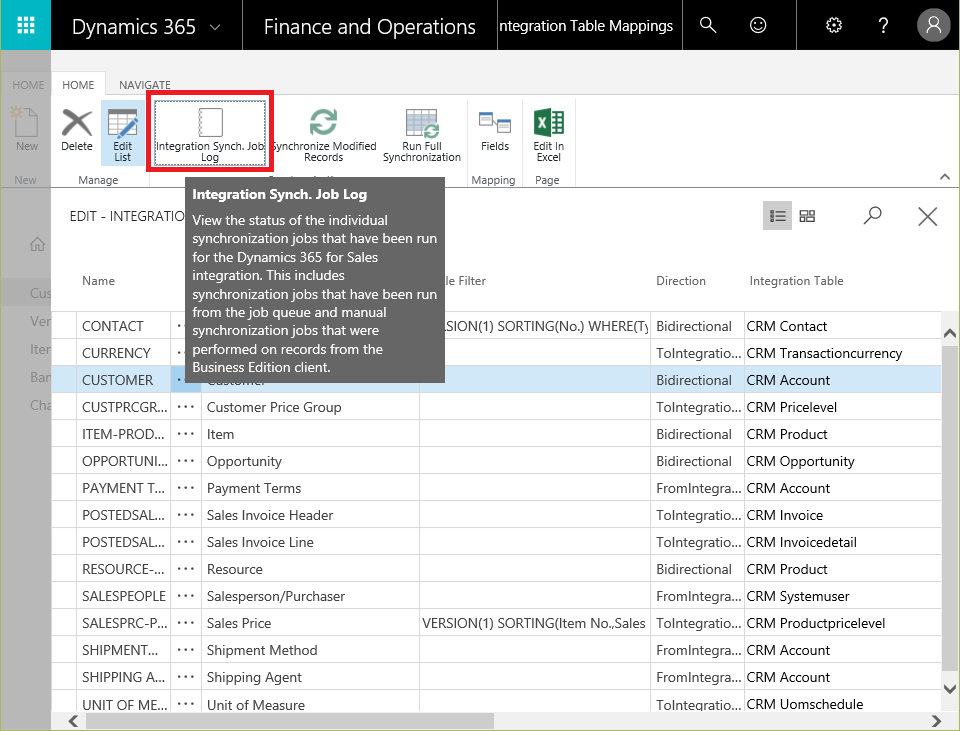960x731 pixels.
Task: Select background window's HOME tab
Action: 28,85
